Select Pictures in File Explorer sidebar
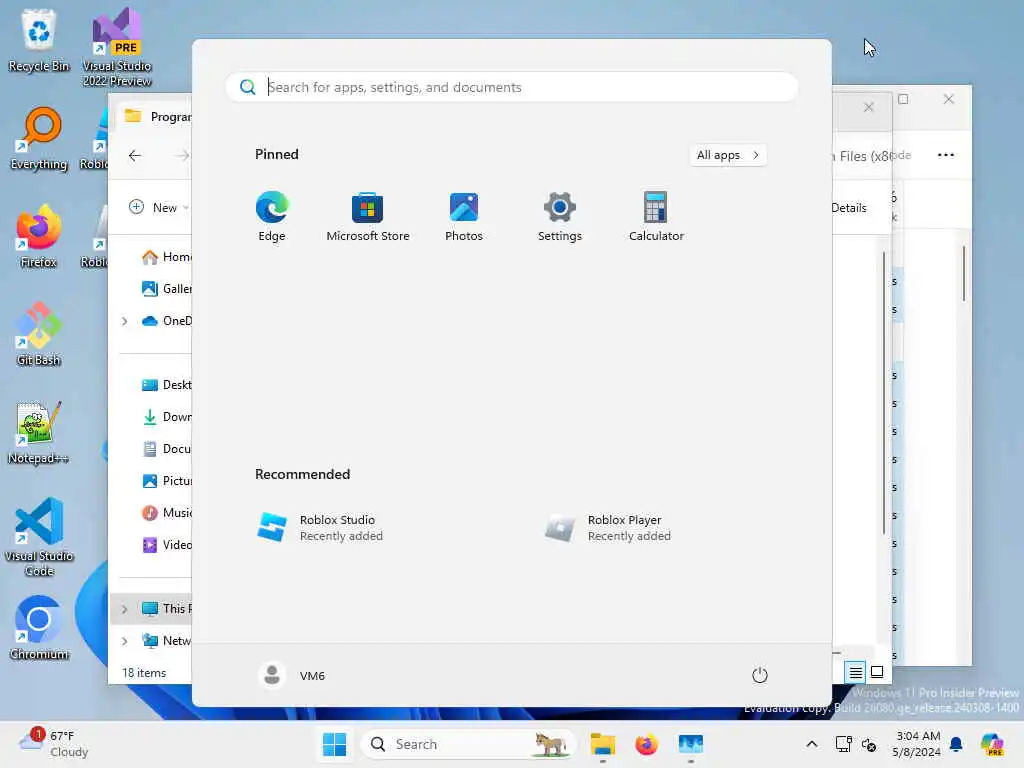The image size is (1024, 768). coord(166,481)
